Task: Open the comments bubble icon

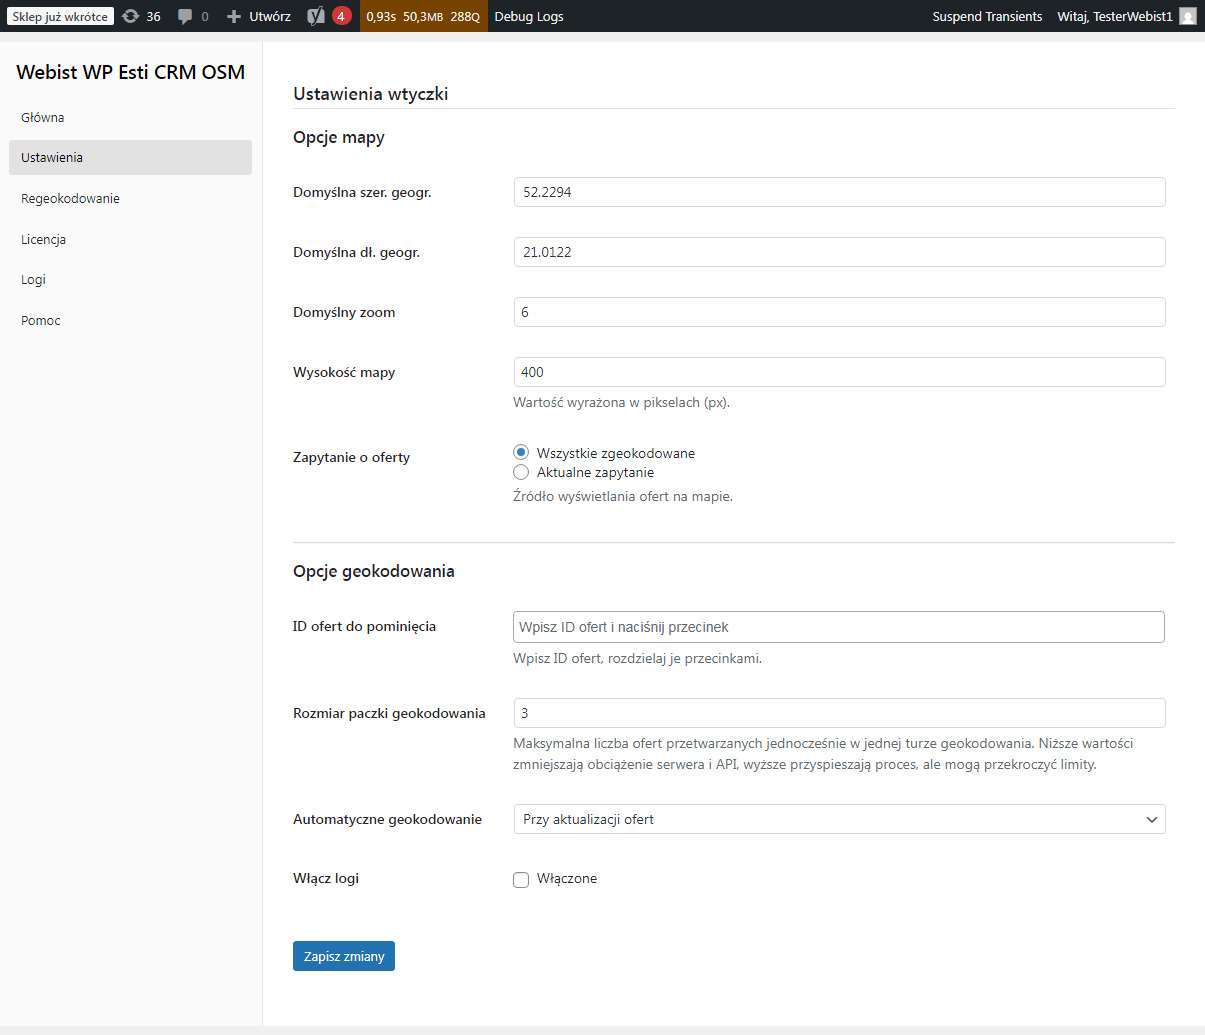Action: click(x=185, y=16)
